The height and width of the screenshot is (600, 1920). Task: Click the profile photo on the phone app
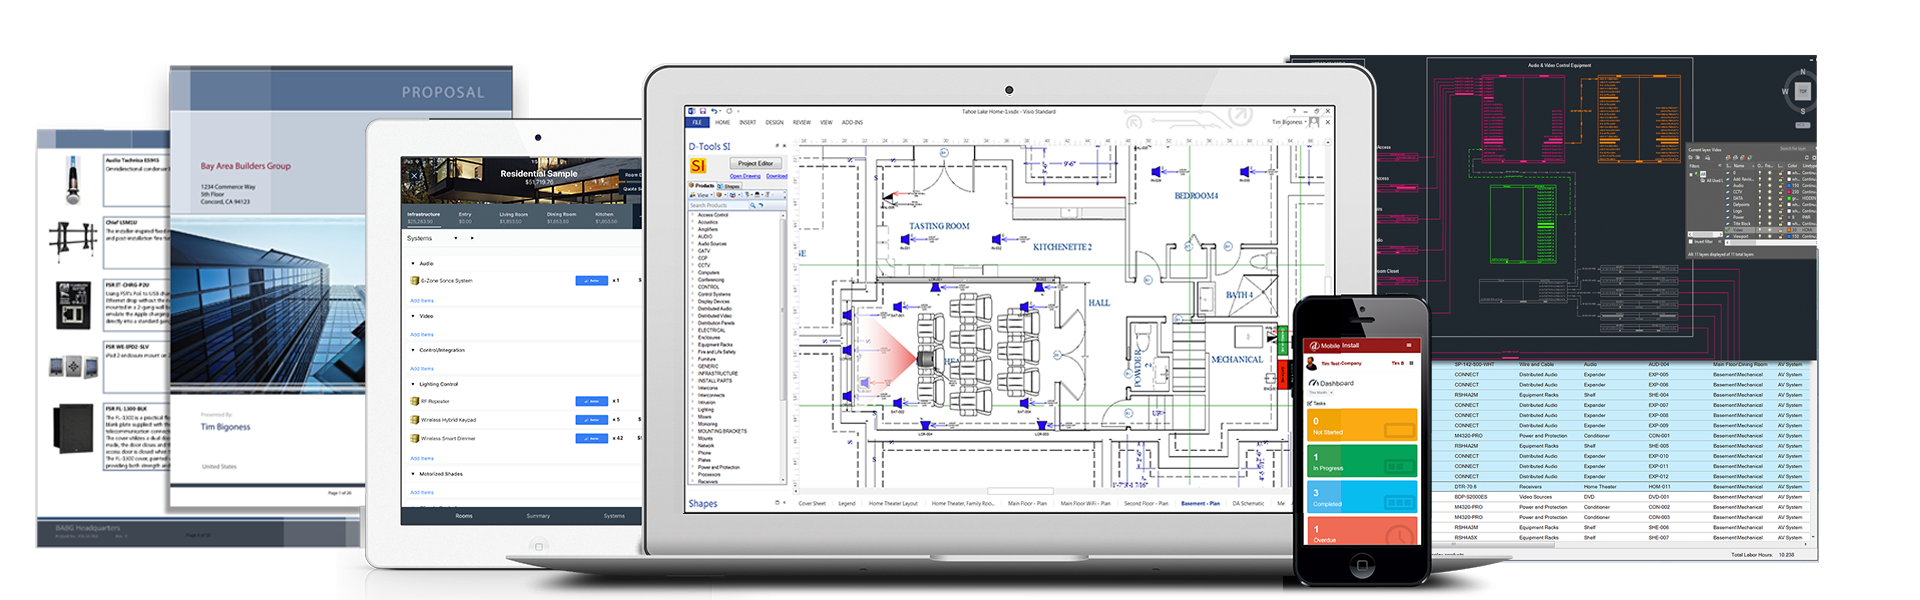coord(1312,364)
